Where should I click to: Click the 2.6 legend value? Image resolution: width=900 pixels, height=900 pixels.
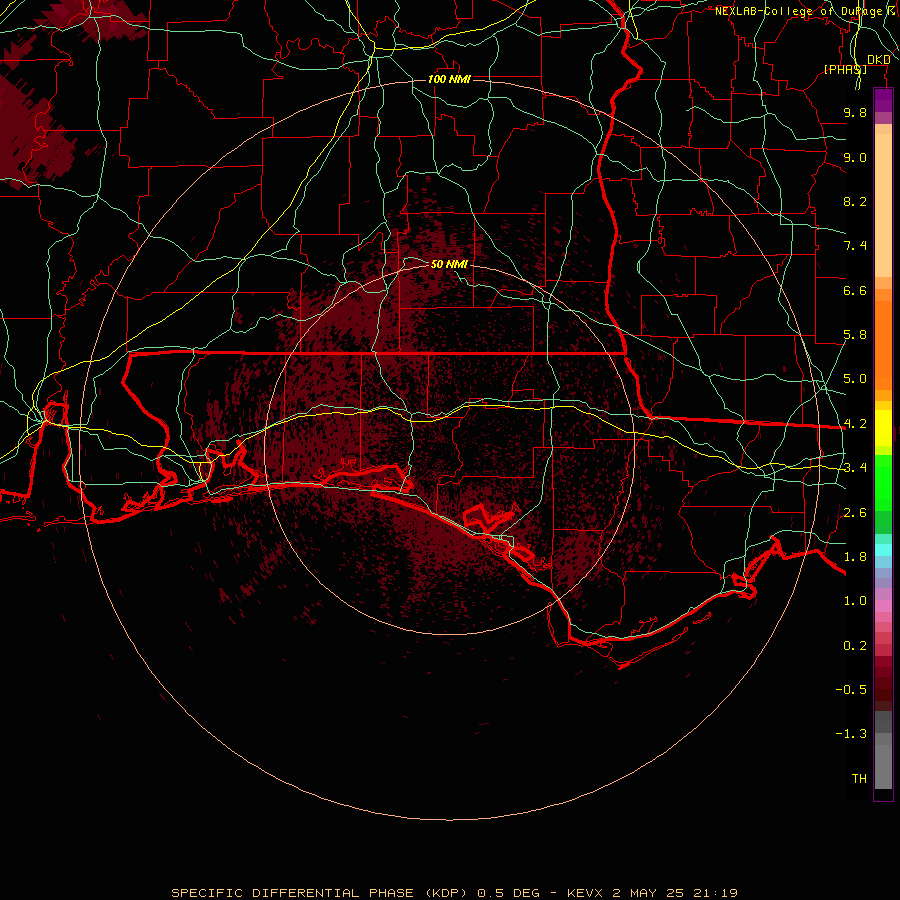(855, 513)
